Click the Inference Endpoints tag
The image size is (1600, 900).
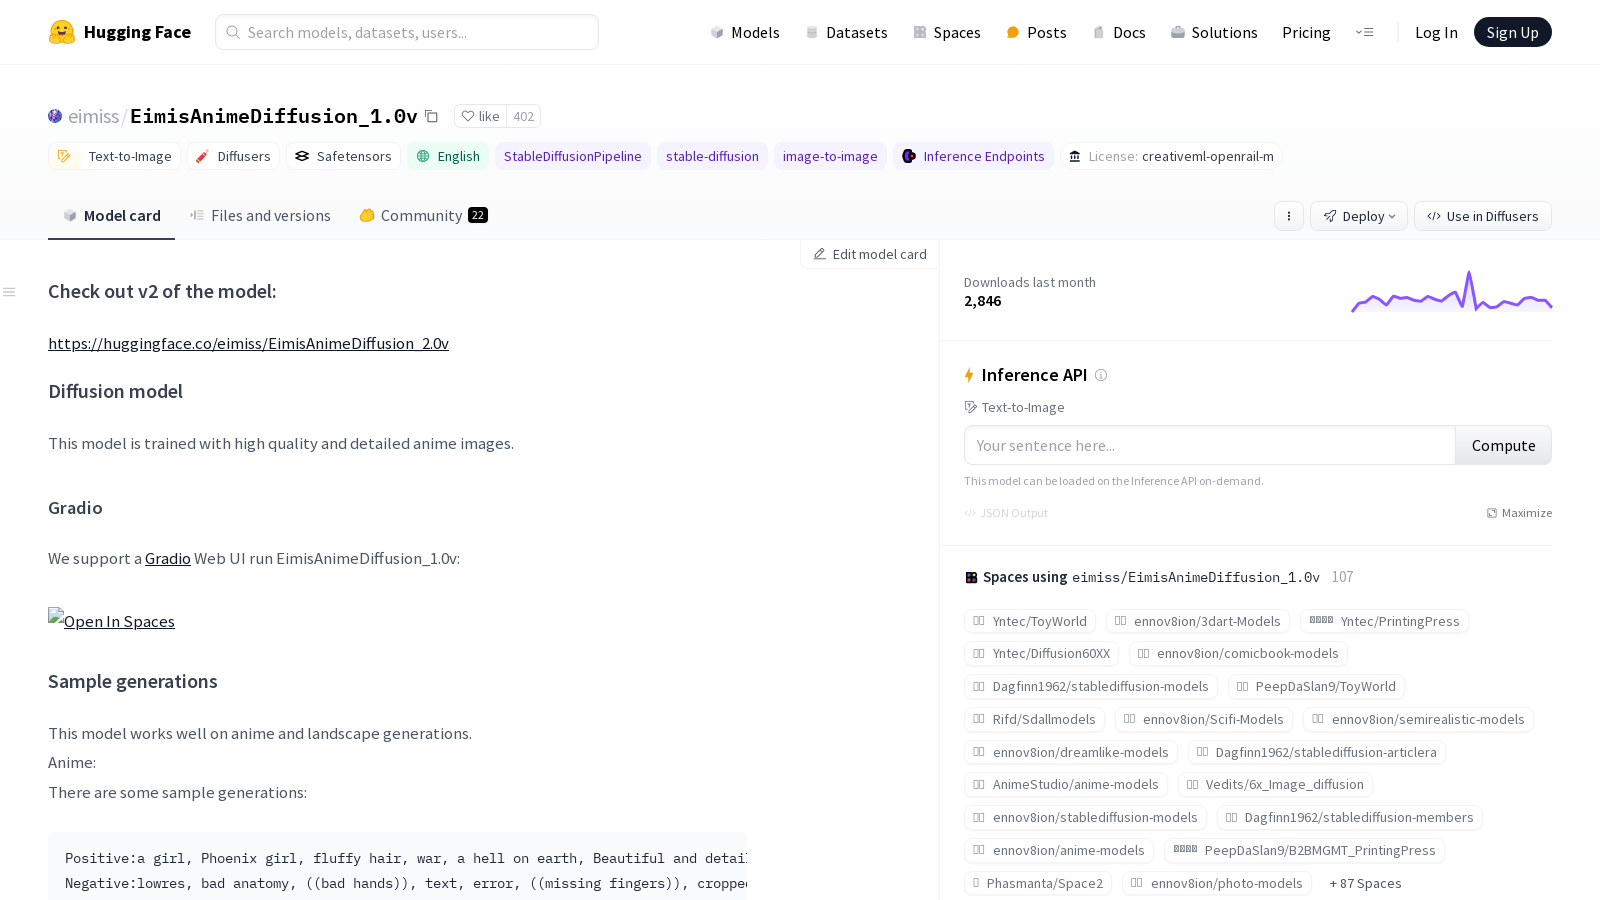click(x=973, y=156)
